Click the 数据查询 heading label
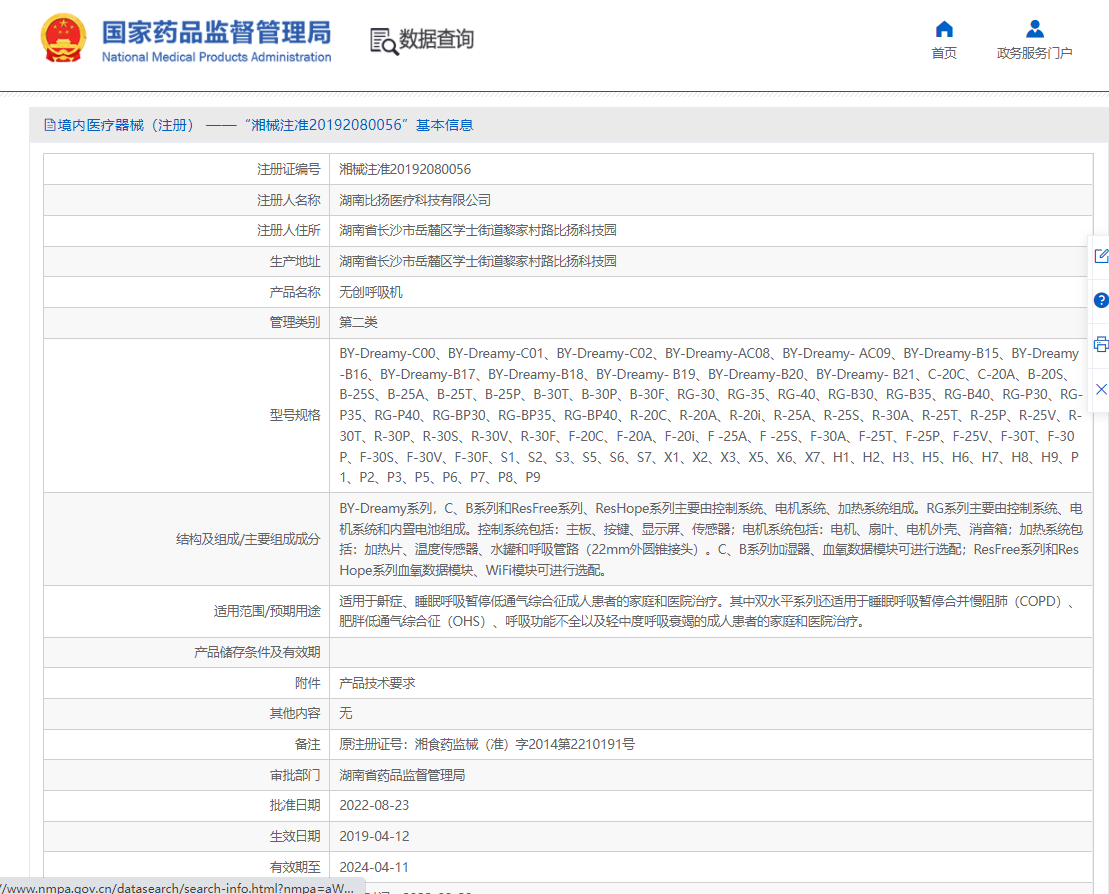The width and height of the screenshot is (1109, 894). pos(436,39)
